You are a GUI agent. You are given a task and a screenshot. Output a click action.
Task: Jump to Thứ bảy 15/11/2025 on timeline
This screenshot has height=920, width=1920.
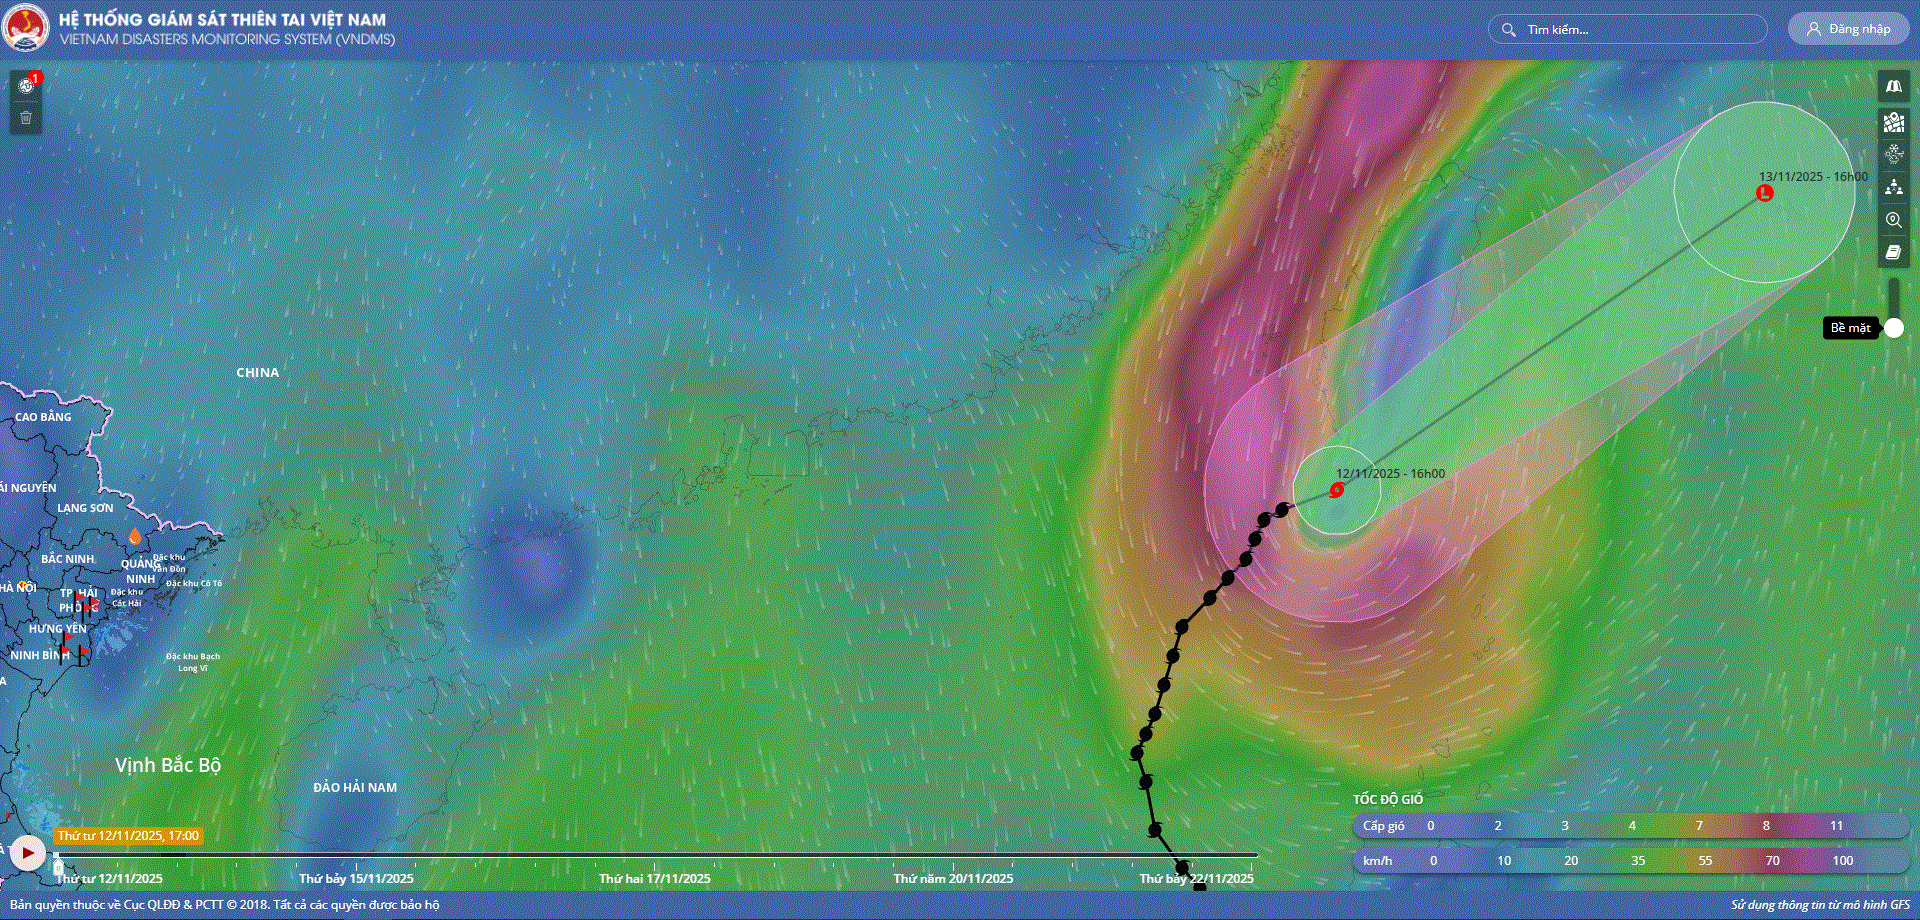356,878
